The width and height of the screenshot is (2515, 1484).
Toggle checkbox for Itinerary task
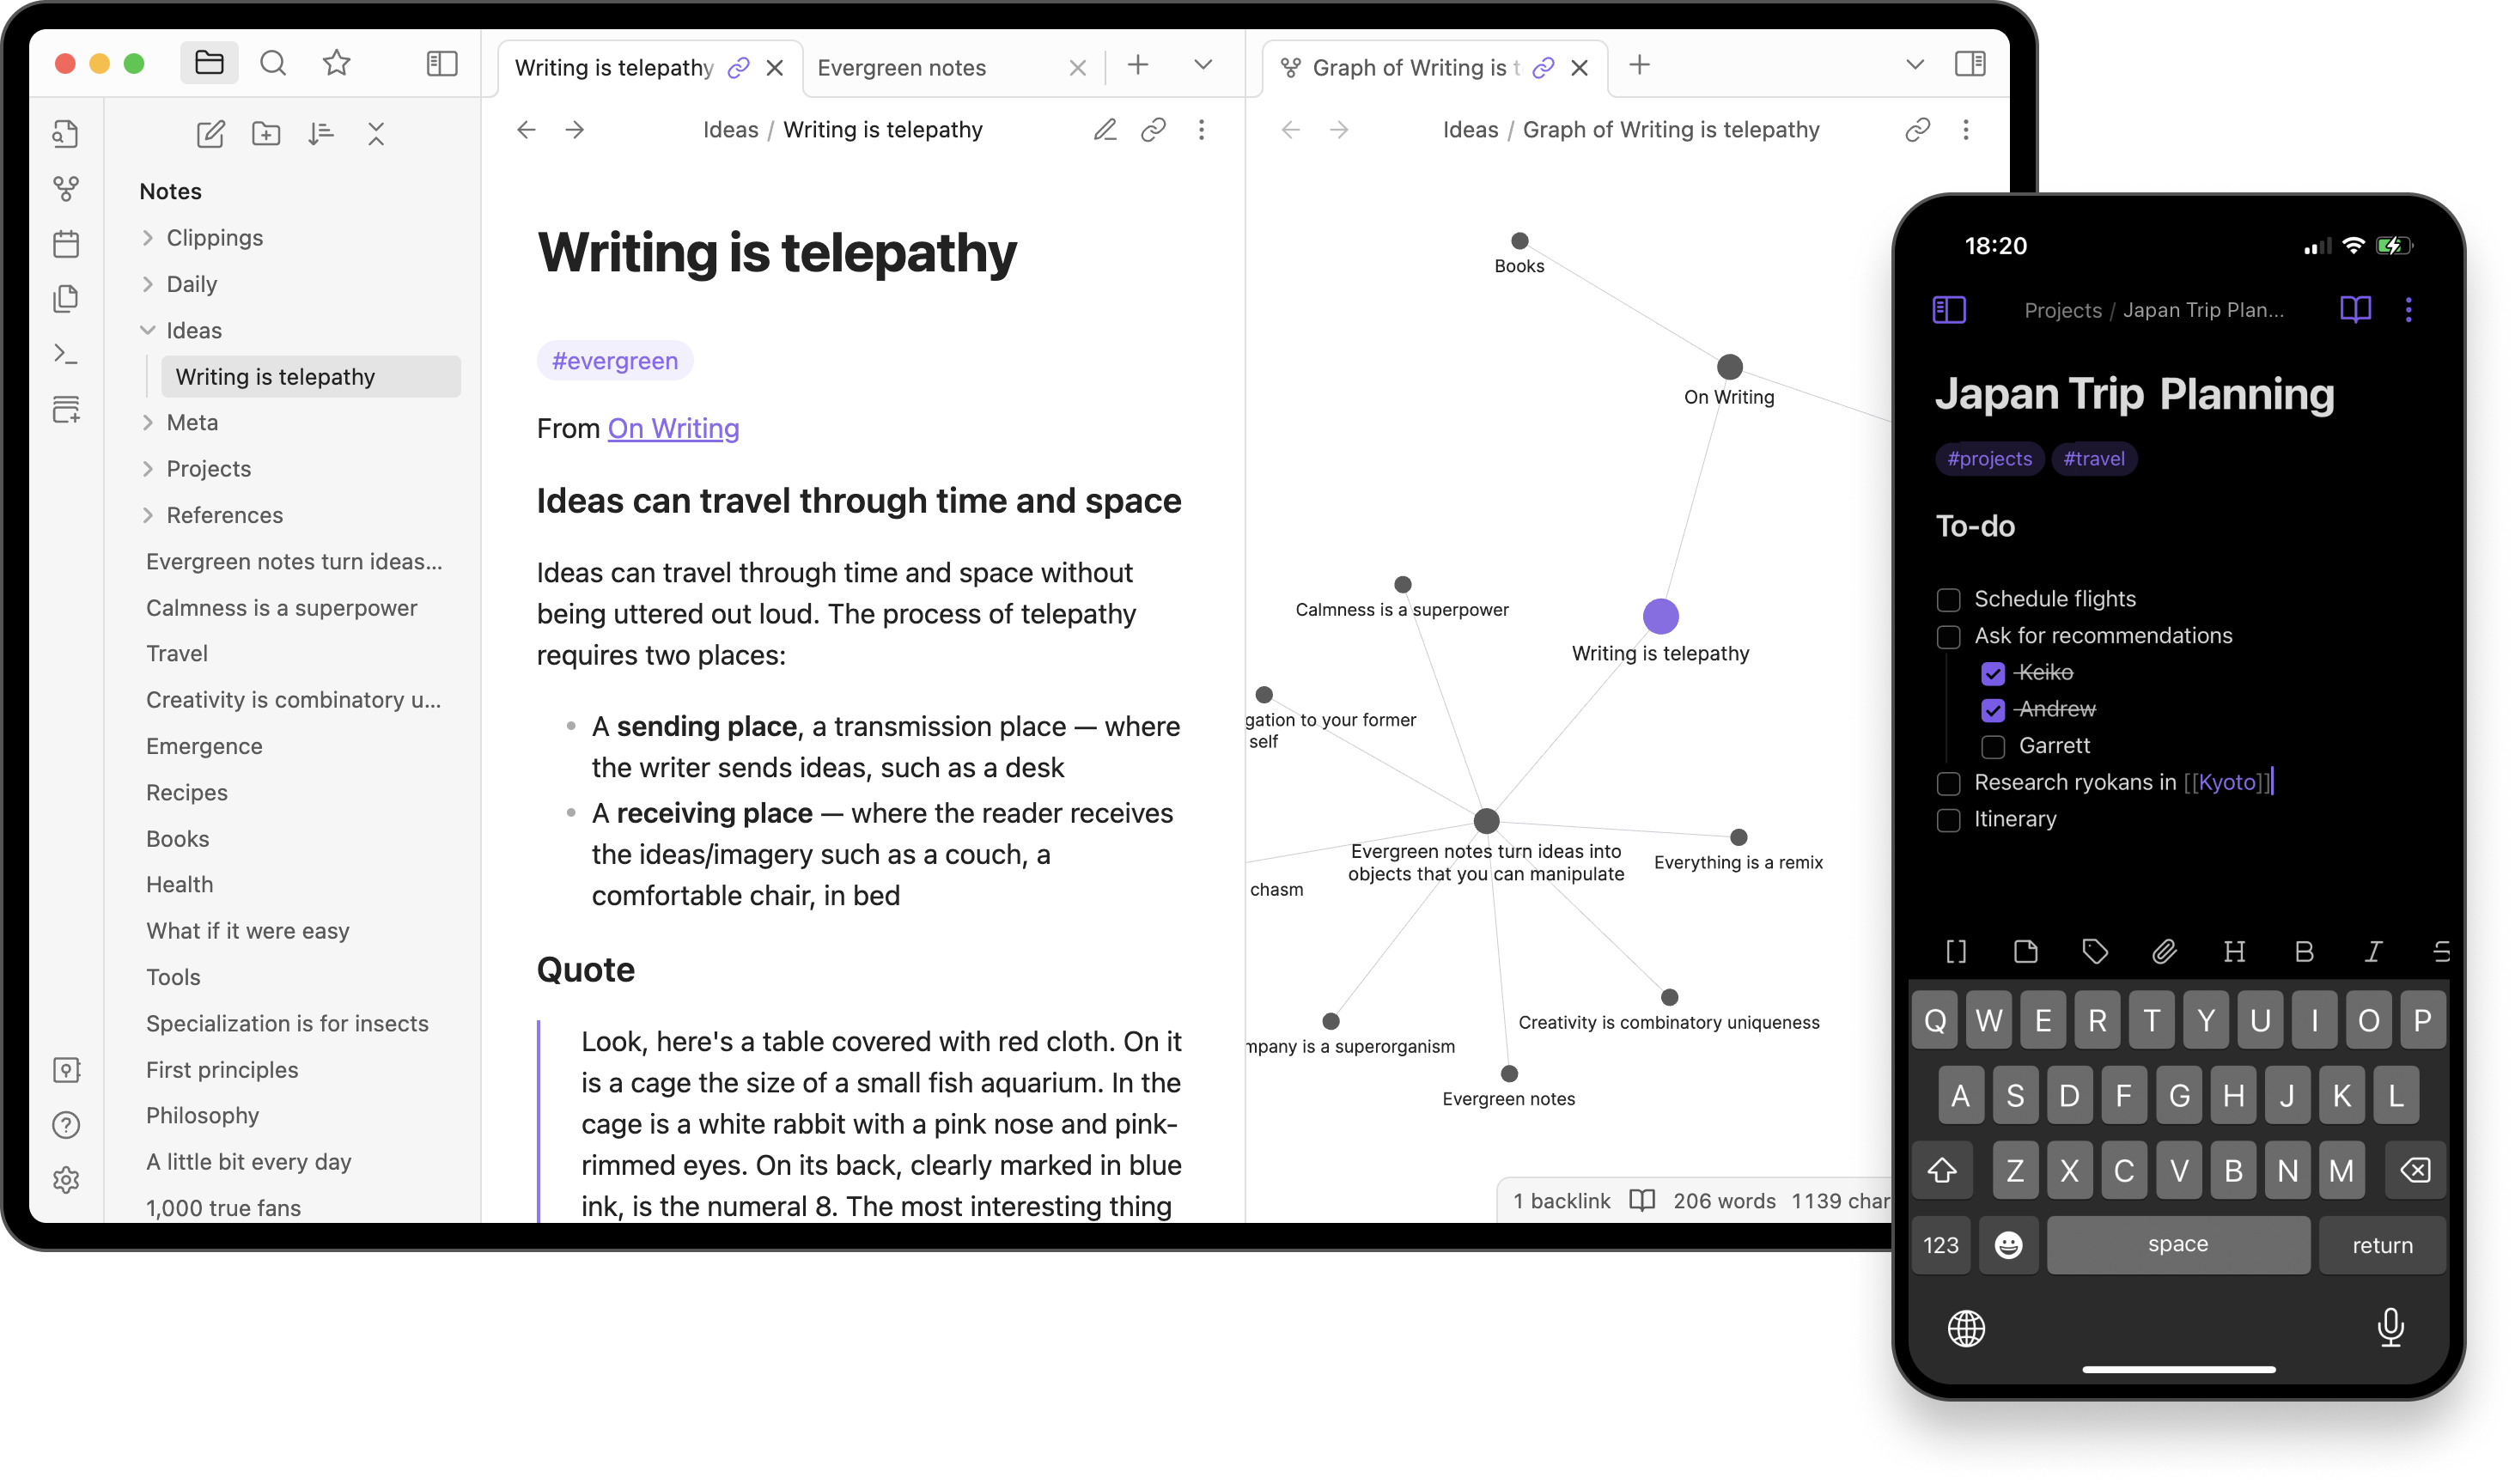[1948, 818]
